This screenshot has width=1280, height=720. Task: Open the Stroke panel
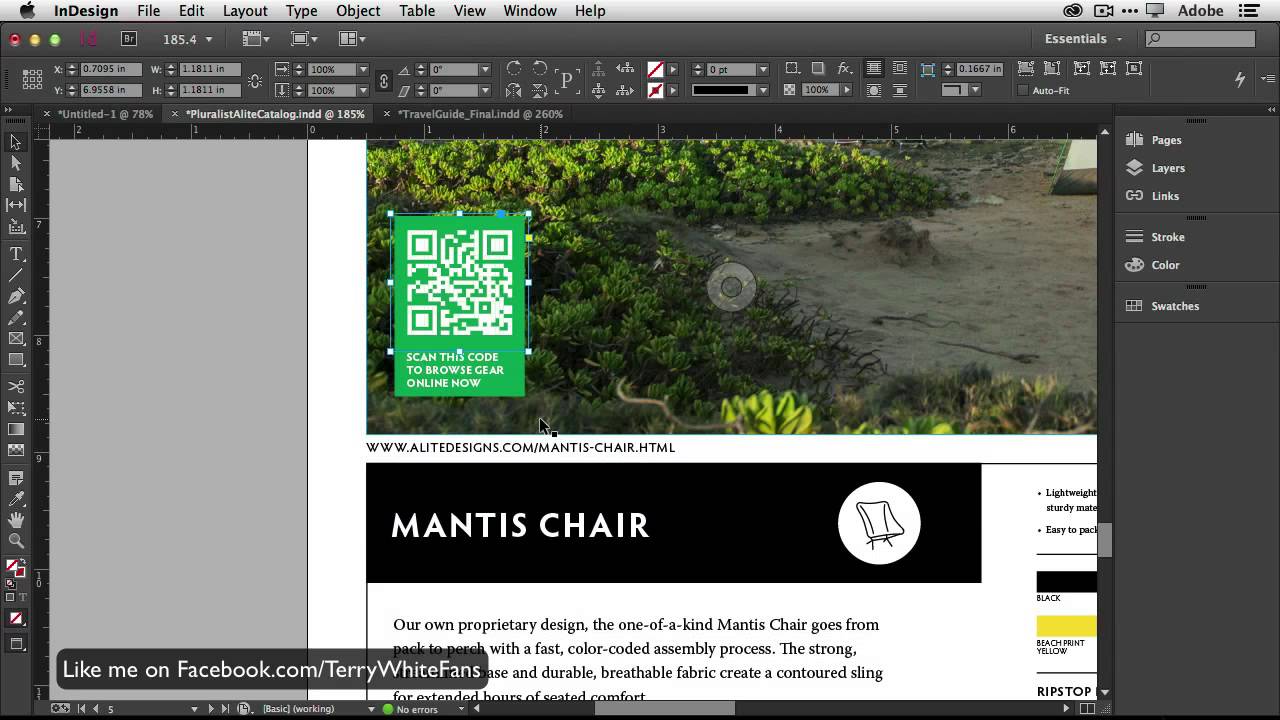pos(1168,237)
